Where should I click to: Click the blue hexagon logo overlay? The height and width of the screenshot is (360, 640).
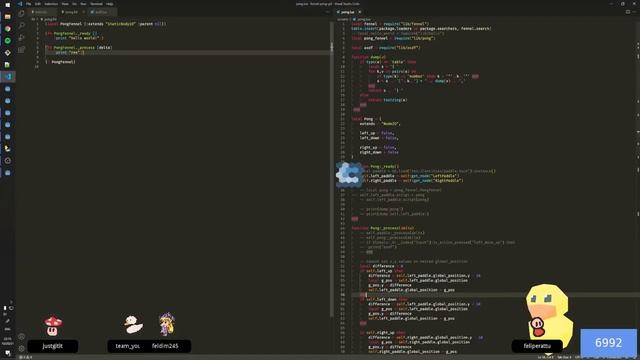[349, 175]
